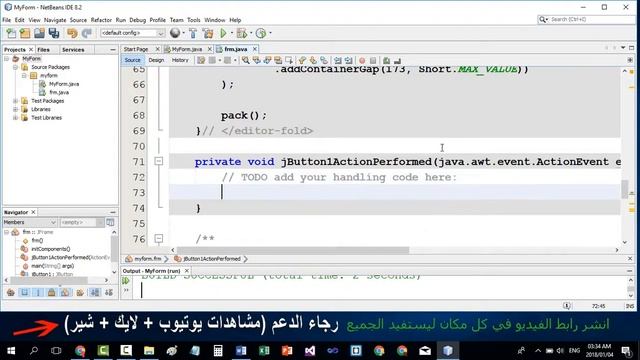Click the Redo arrow in the toolbar
This screenshot has height=360, width=640.
click(87, 33)
